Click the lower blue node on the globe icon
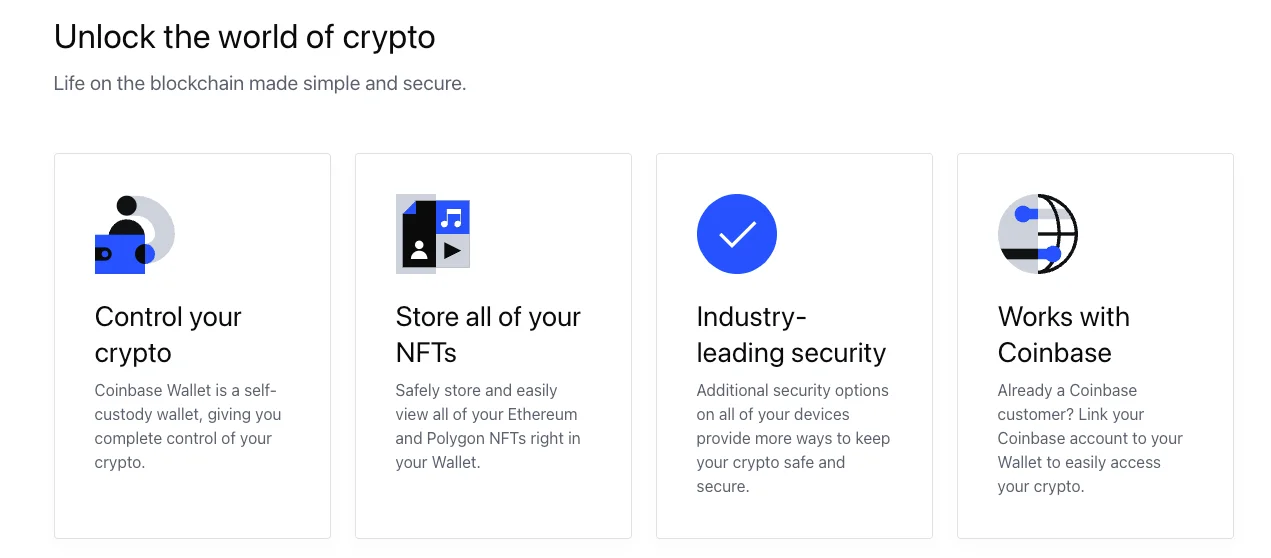The image size is (1271, 558). click(1052, 255)
